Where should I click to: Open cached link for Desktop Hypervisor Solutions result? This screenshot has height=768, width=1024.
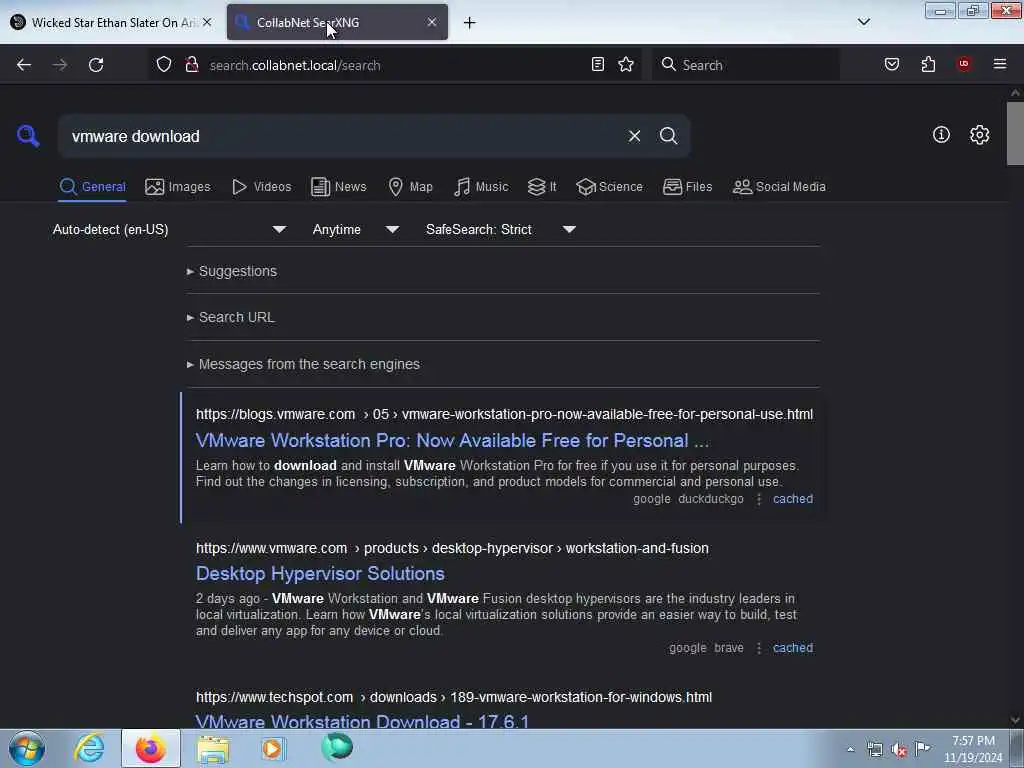(793, 648)
